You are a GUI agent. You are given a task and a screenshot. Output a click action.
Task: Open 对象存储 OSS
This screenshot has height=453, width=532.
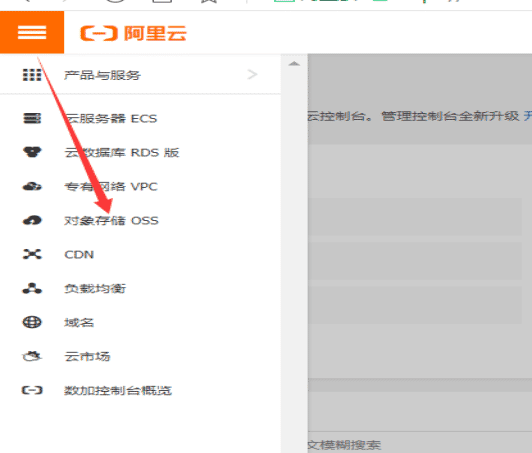pyautogui.click(x=111, y=221)
